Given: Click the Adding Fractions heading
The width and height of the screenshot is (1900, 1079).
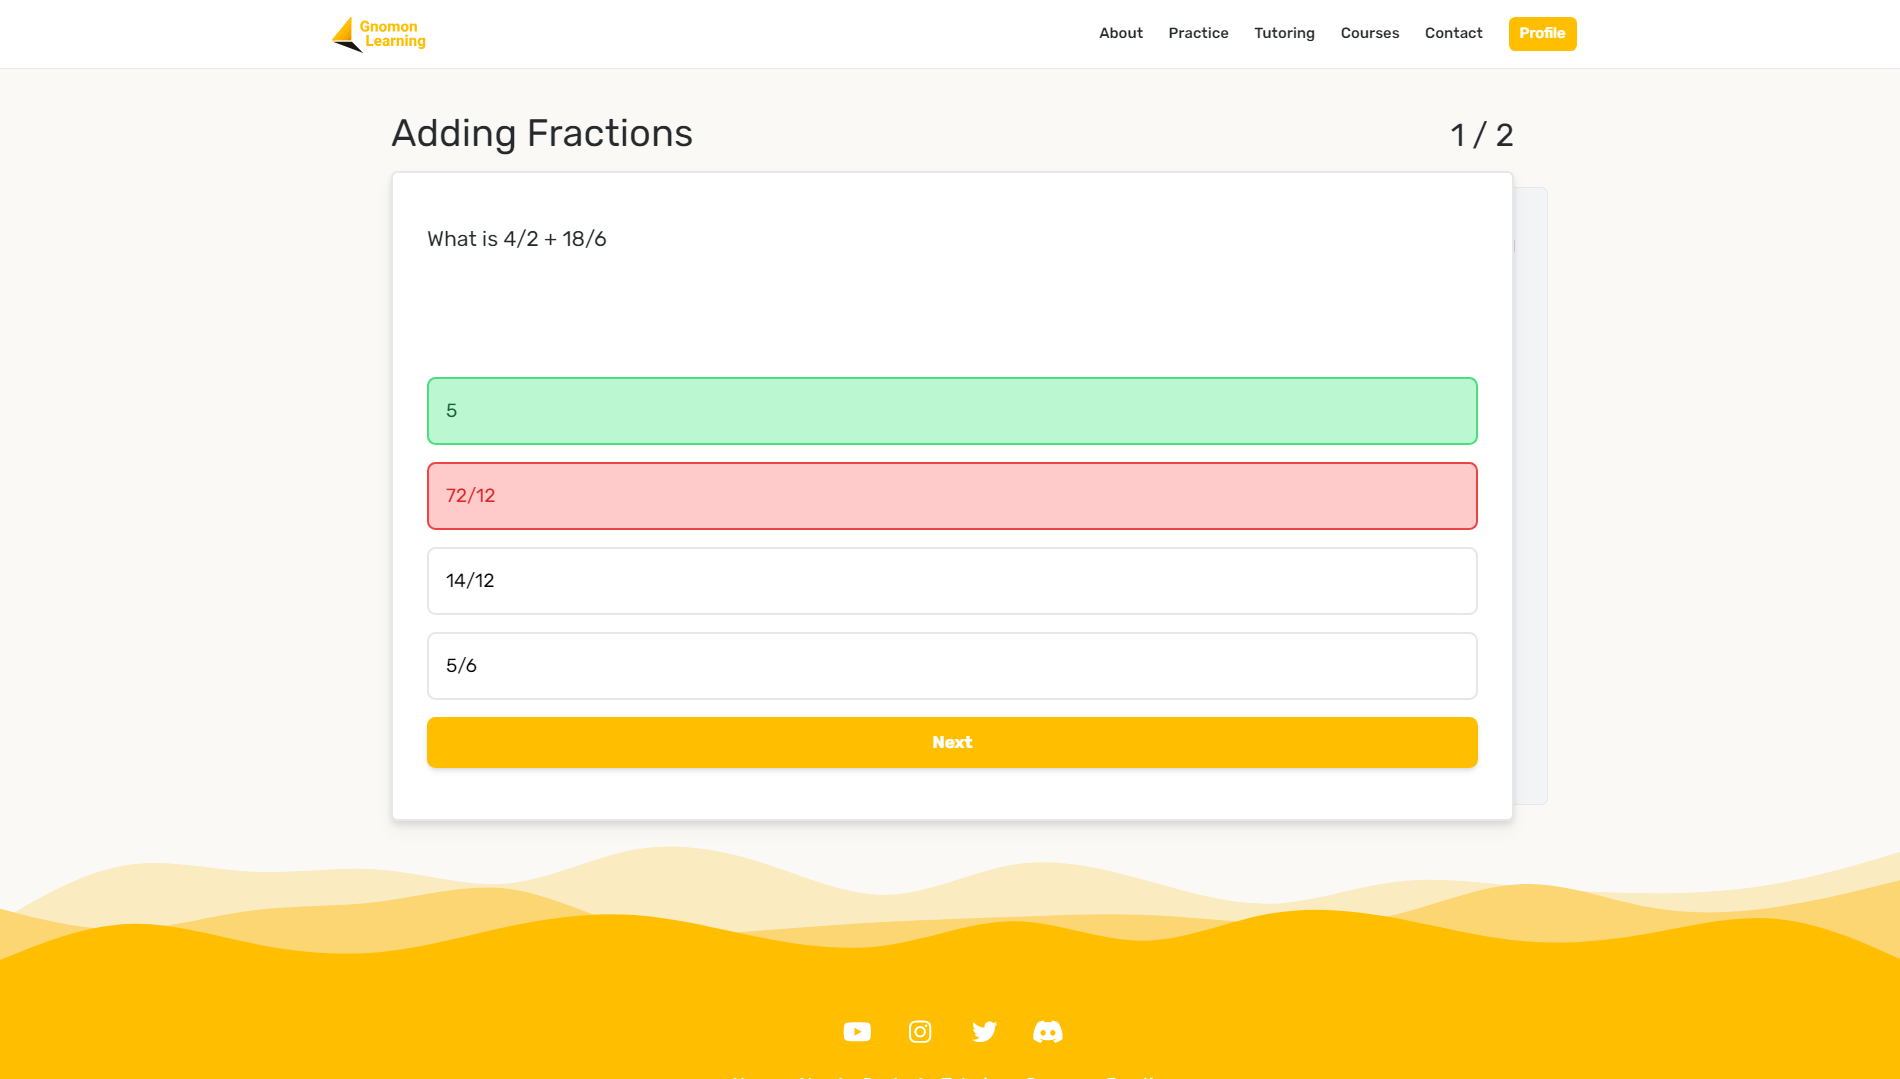Looking at the screenshot, I should click(x=541, y=133).
